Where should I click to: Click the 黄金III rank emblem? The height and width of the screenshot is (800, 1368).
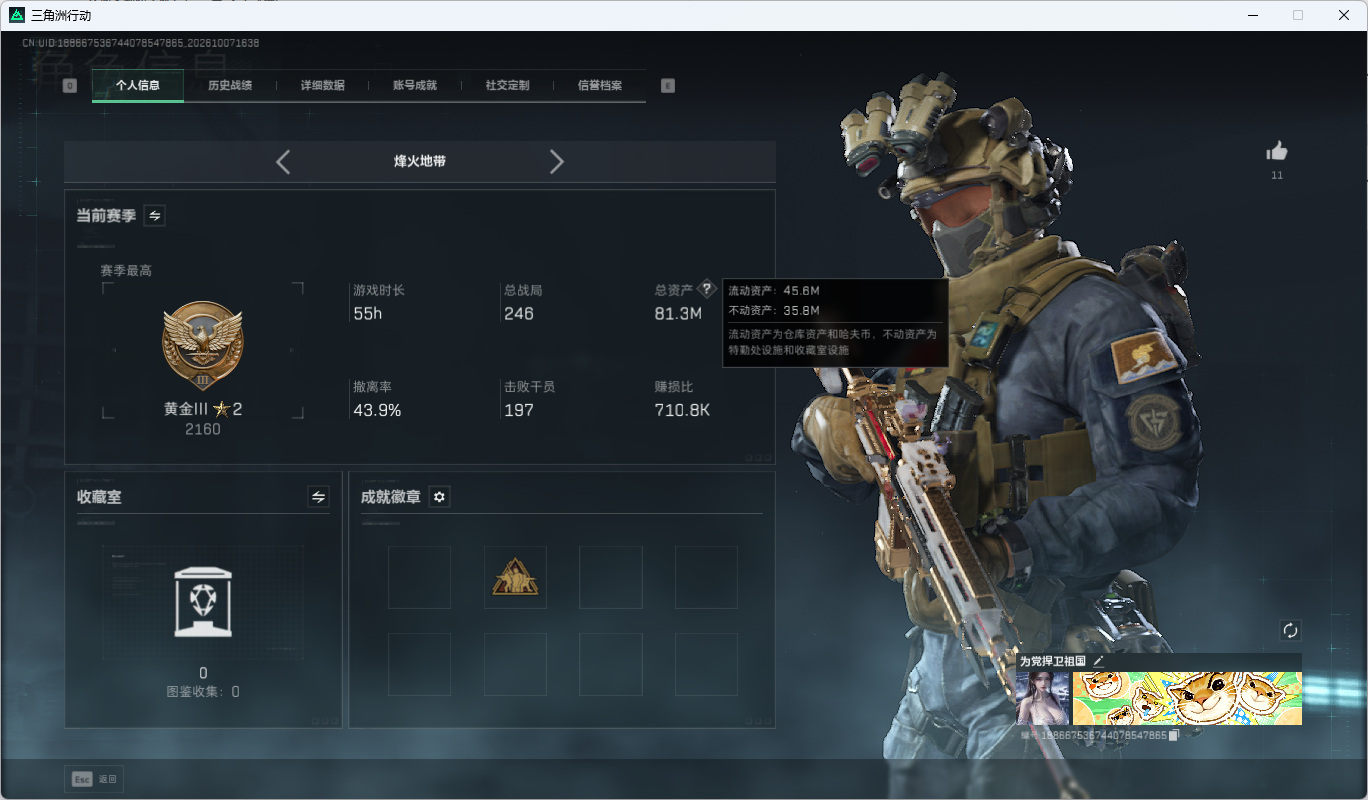pyautogui.click(x=203, y=345)
